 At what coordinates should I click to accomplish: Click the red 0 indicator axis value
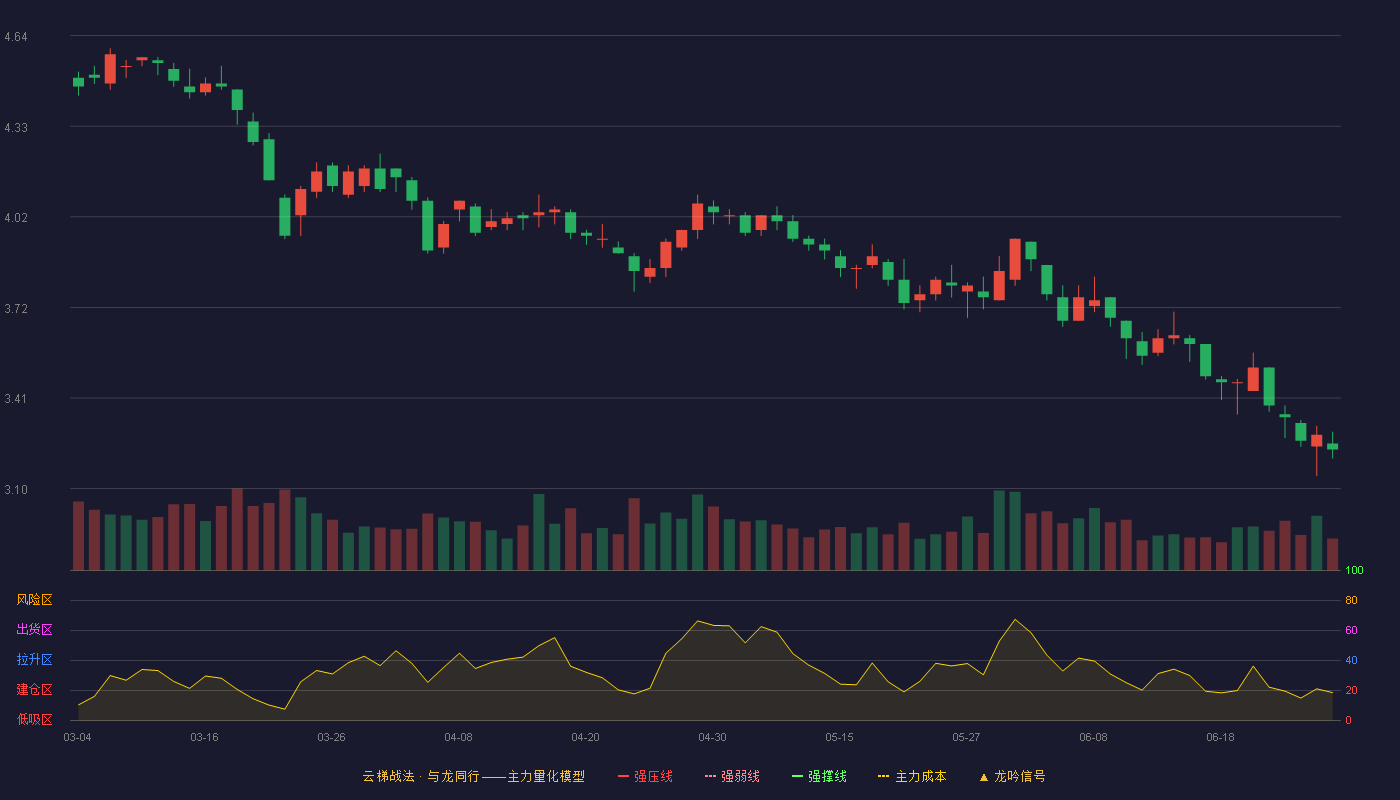point(1348,720)
